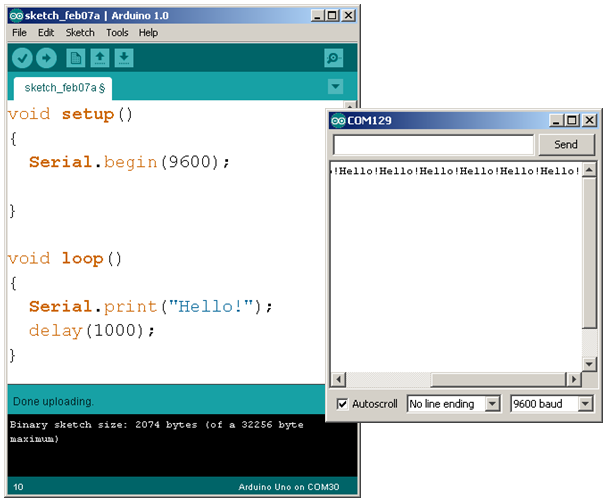Click serial monitor scroll left arrow
Screen dimensions: 607x500
[x=339, y=379]
